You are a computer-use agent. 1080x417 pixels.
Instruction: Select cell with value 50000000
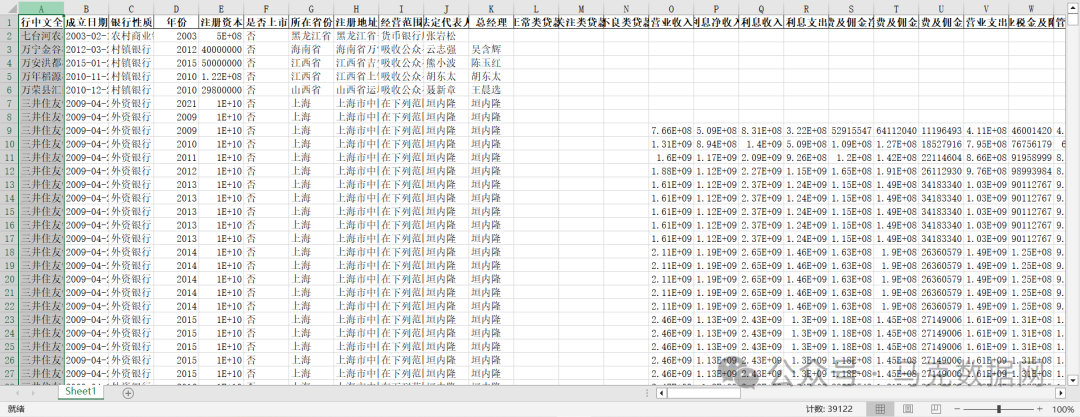[x=221, y=63]
